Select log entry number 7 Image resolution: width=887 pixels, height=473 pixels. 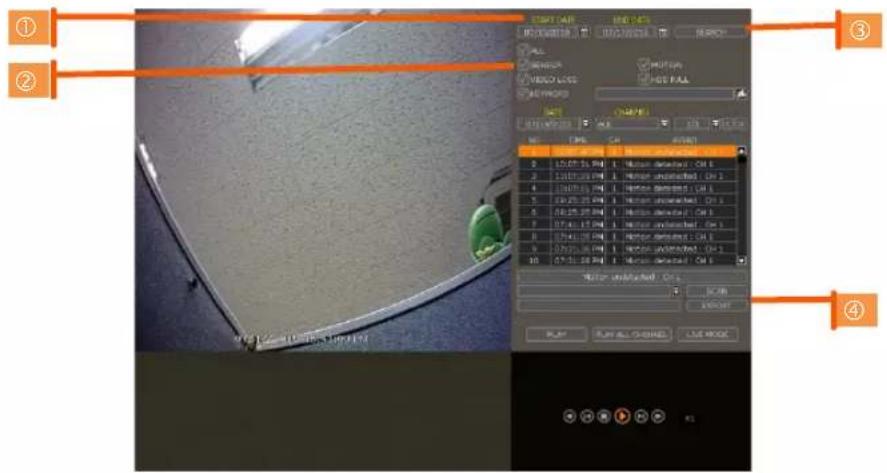628,225
